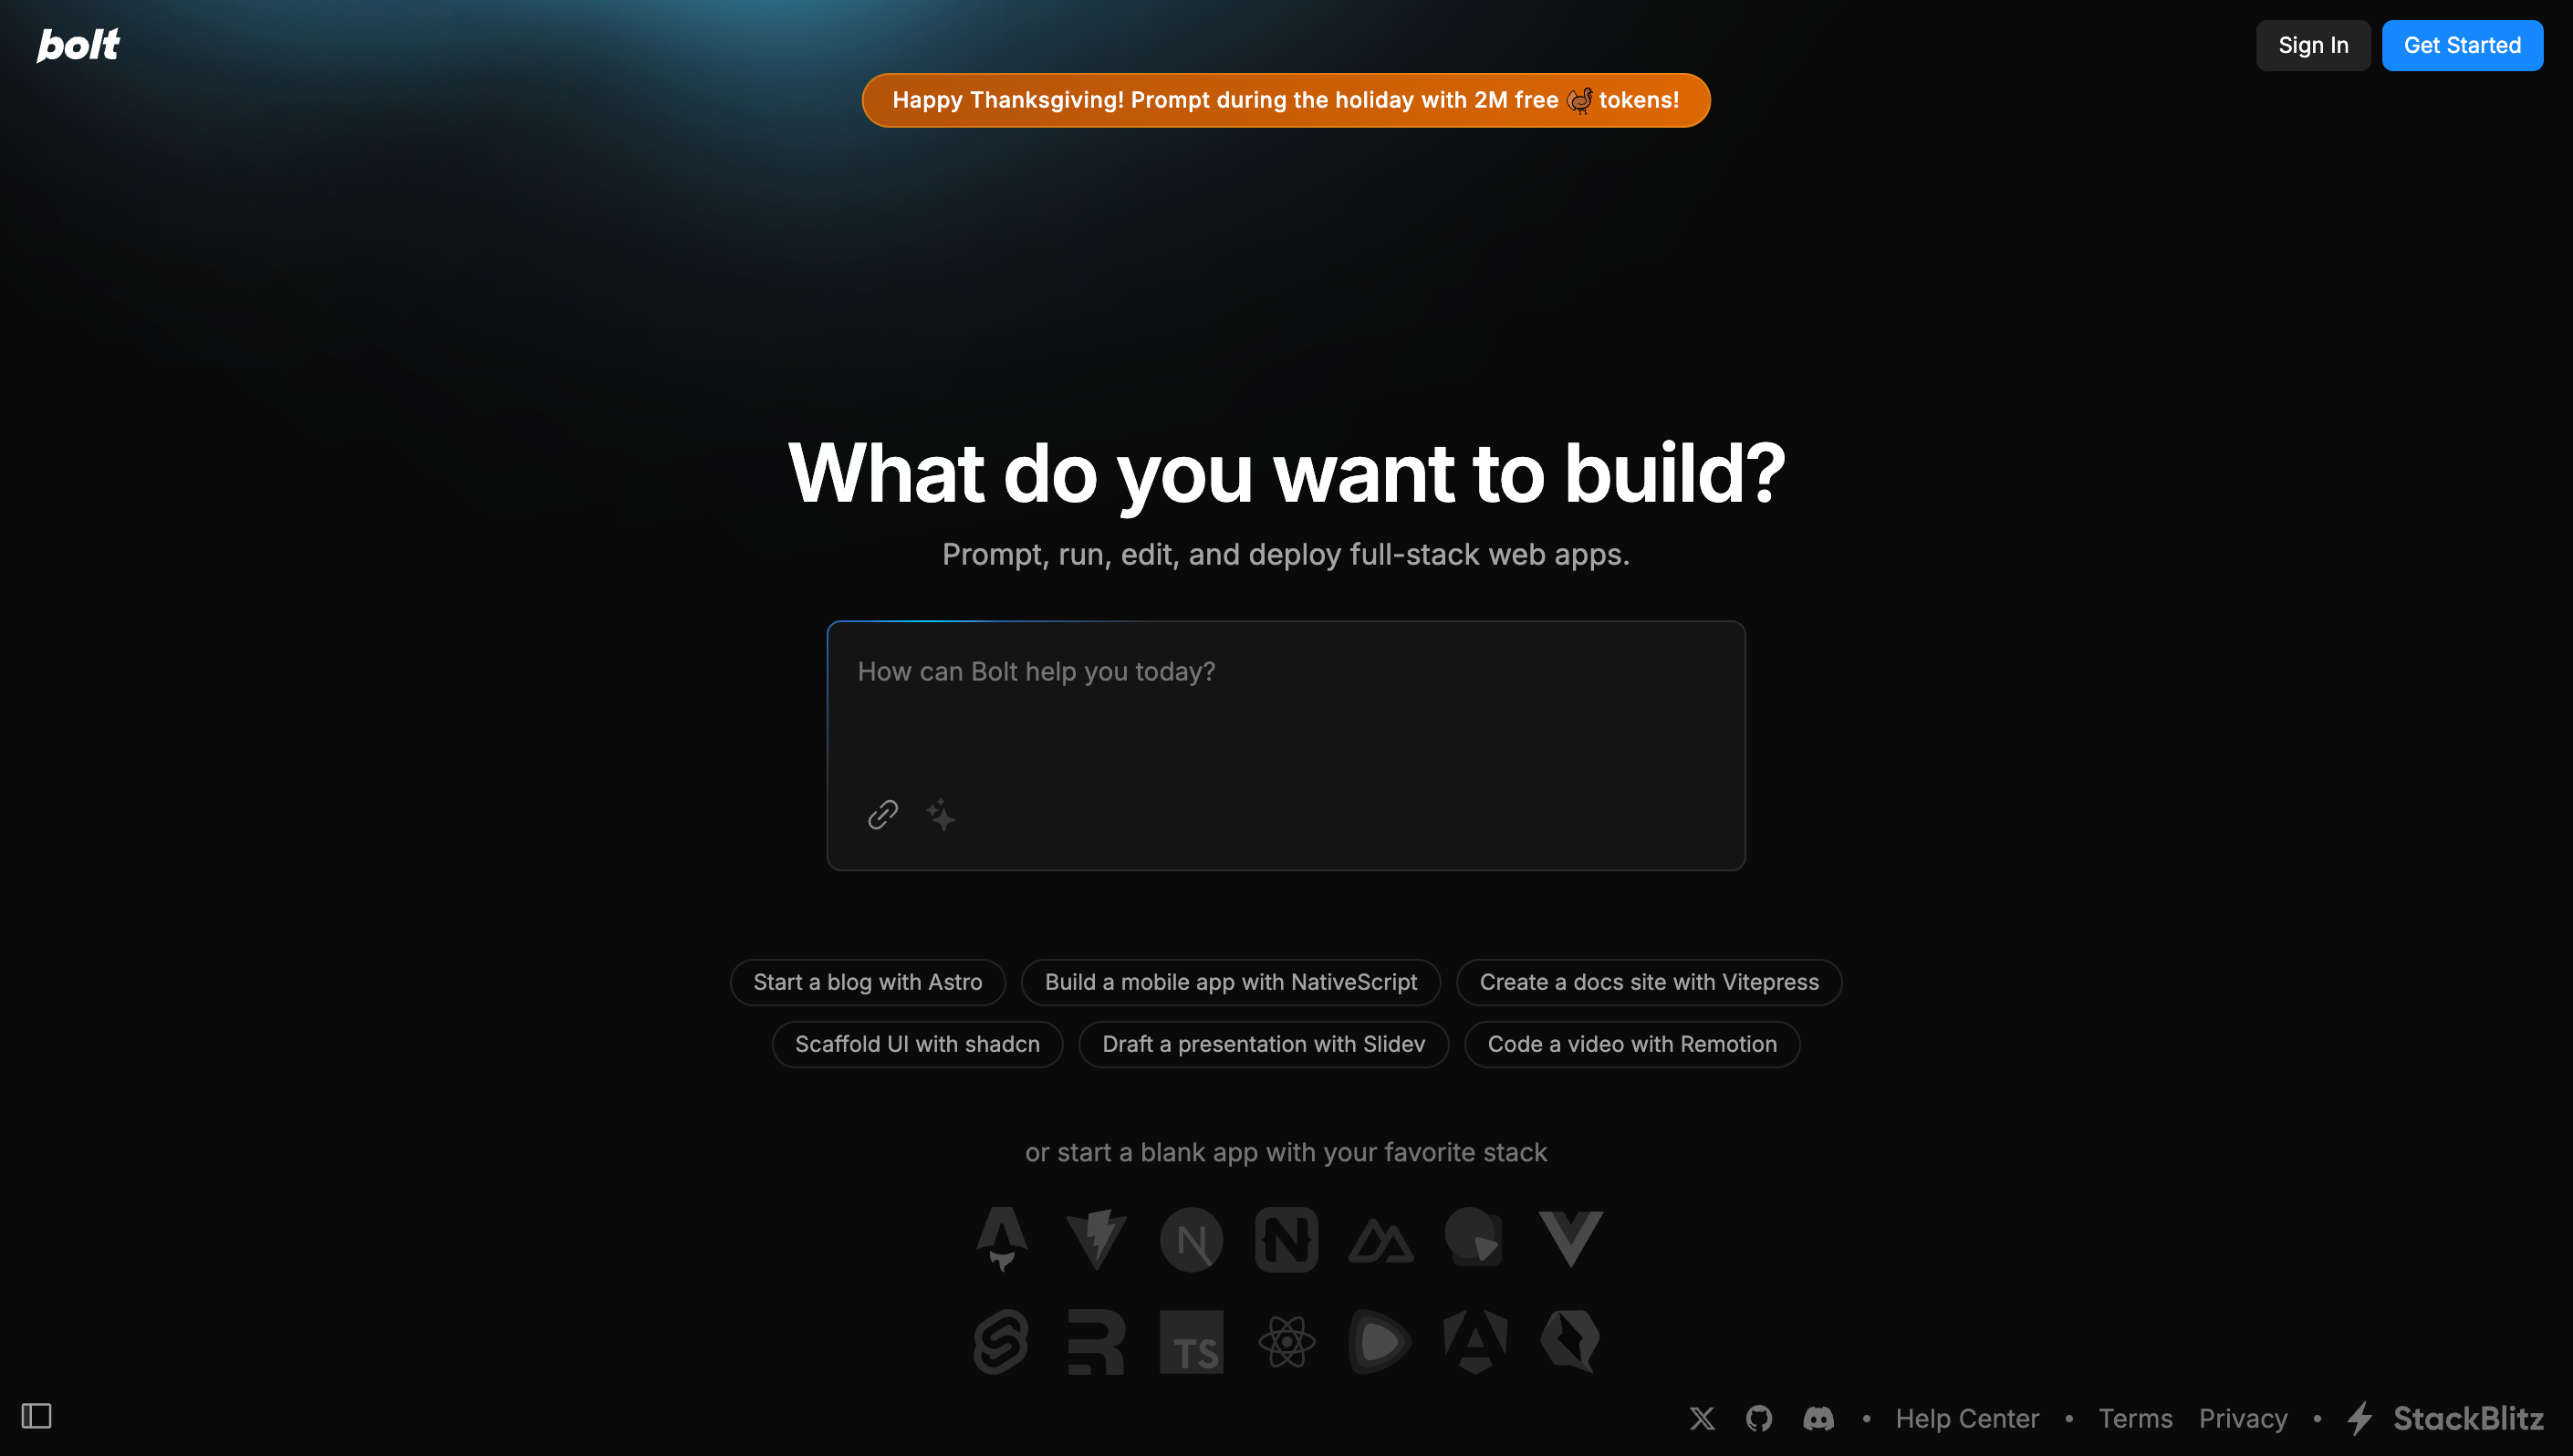The height and width of the screenshot is (1456, 2573).
Task: Toggle the enhance prompt icon
Action: coord(940,815)
